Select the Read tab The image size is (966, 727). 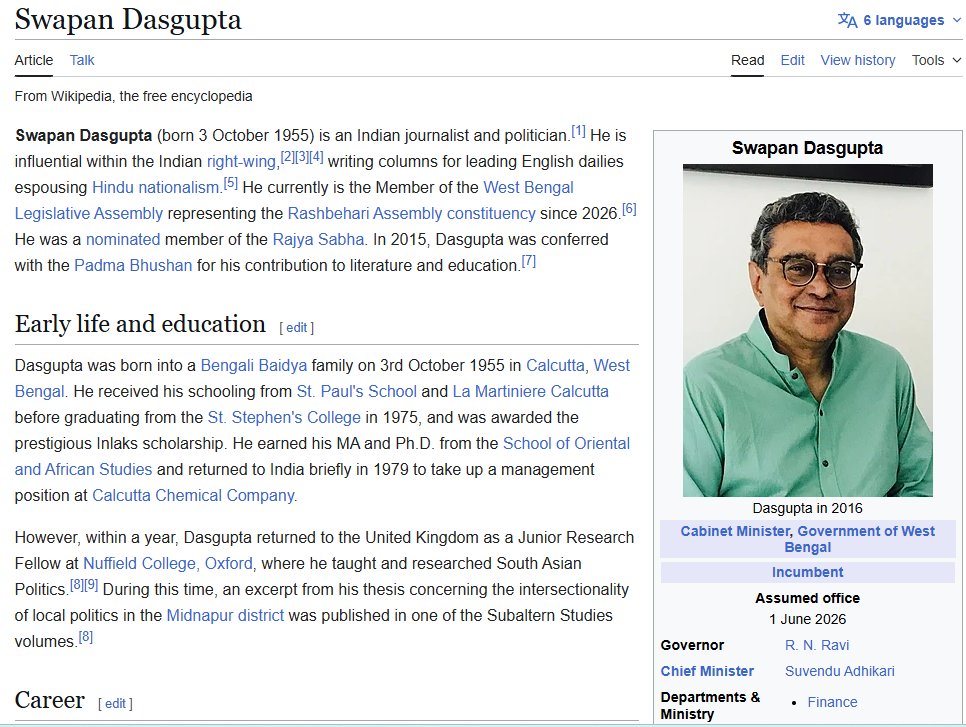(747, 60)
